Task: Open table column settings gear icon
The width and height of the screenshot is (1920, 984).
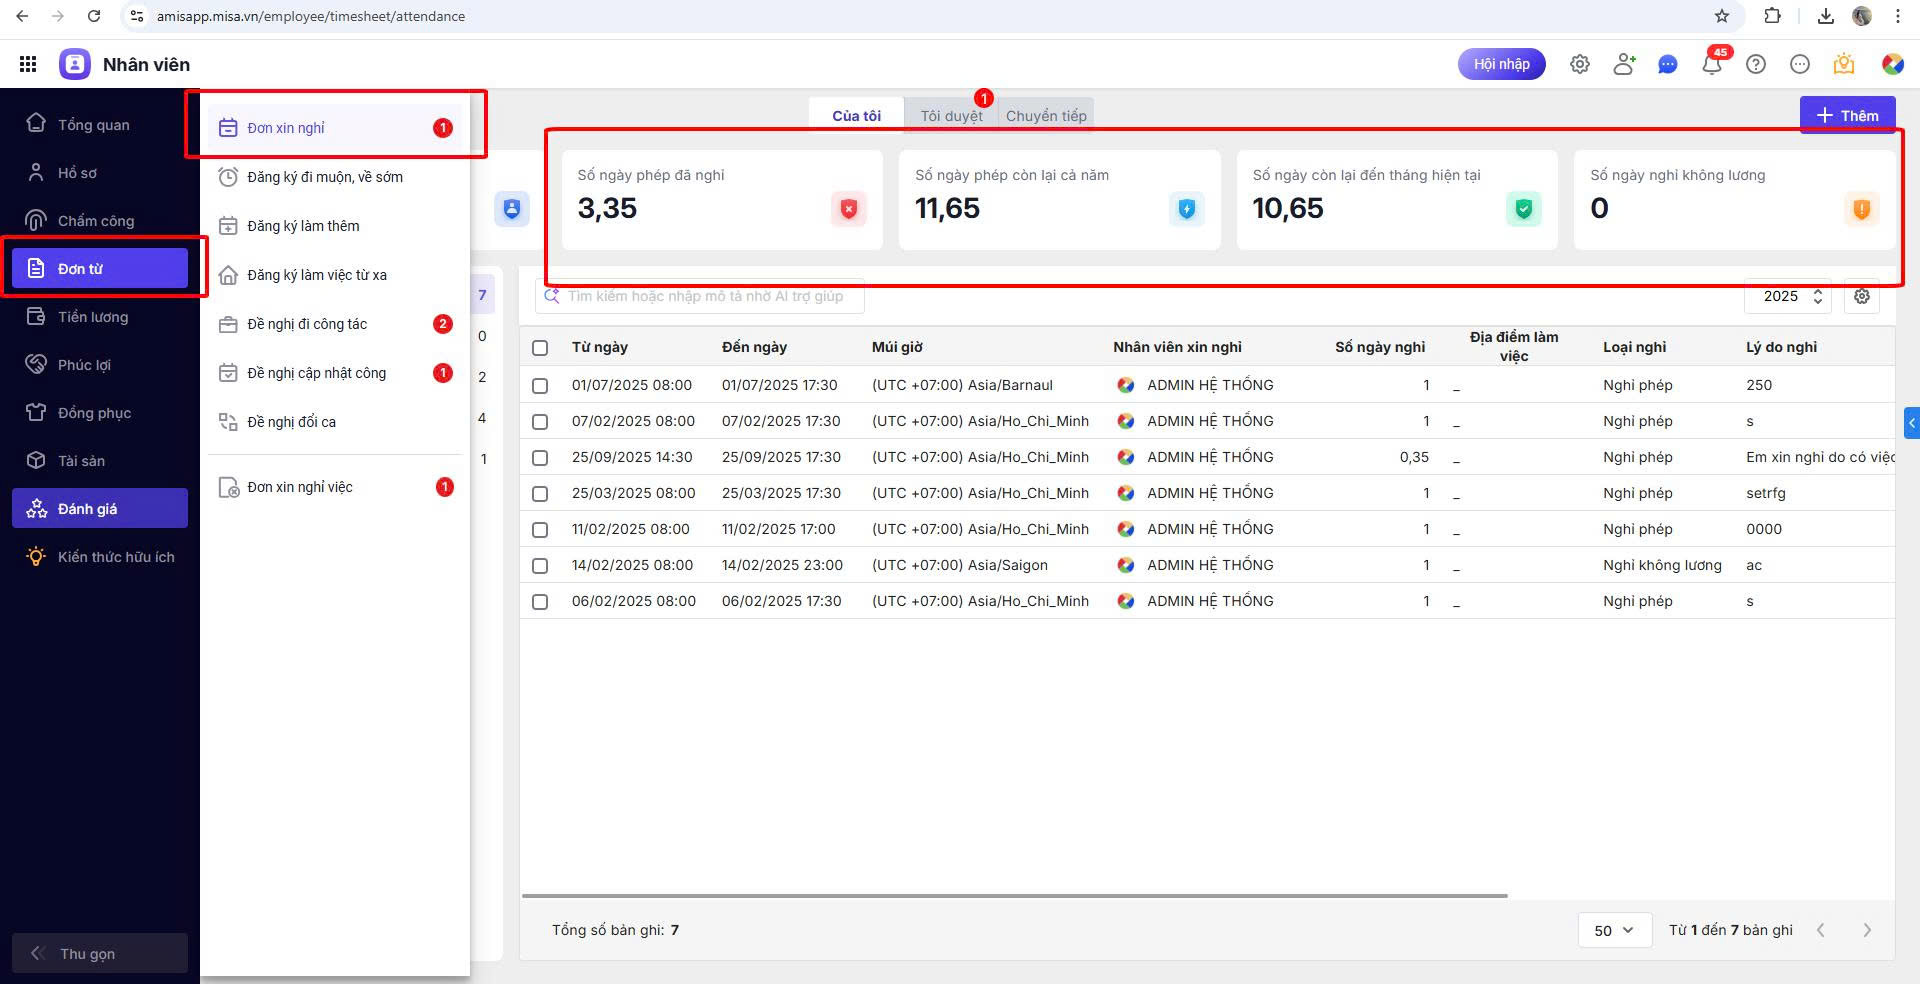Action: 1861,296
